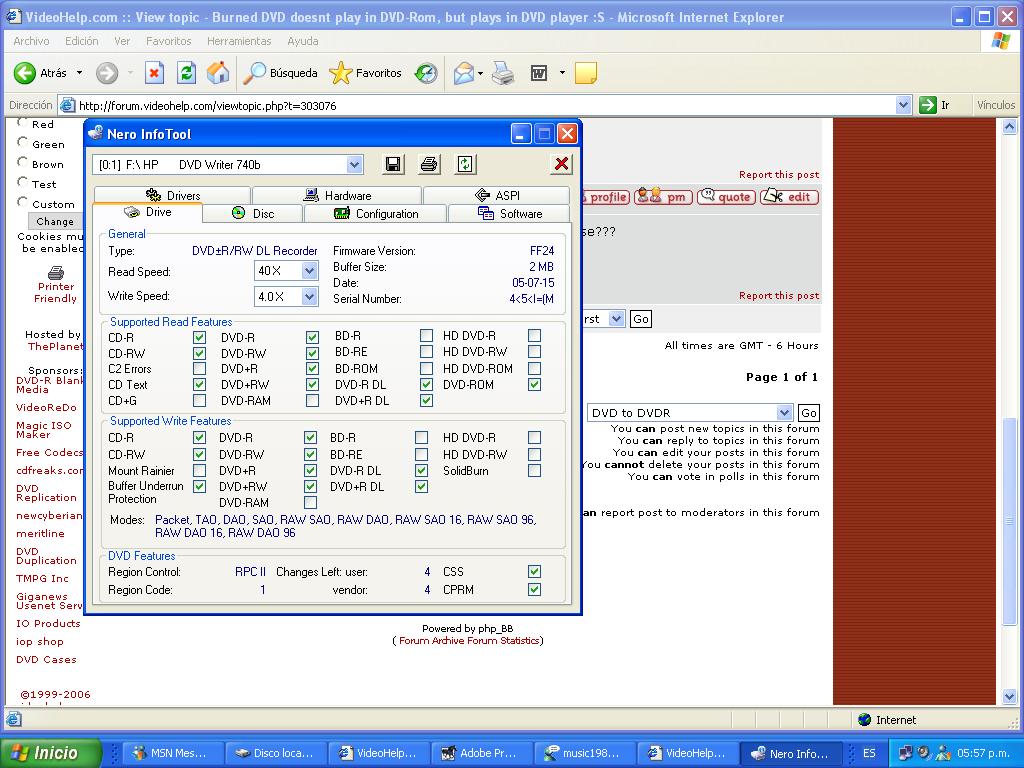Screen dimensions: 1024x768
Task: Click Go next to DVD to DVDR
Action: pos(808,413)
